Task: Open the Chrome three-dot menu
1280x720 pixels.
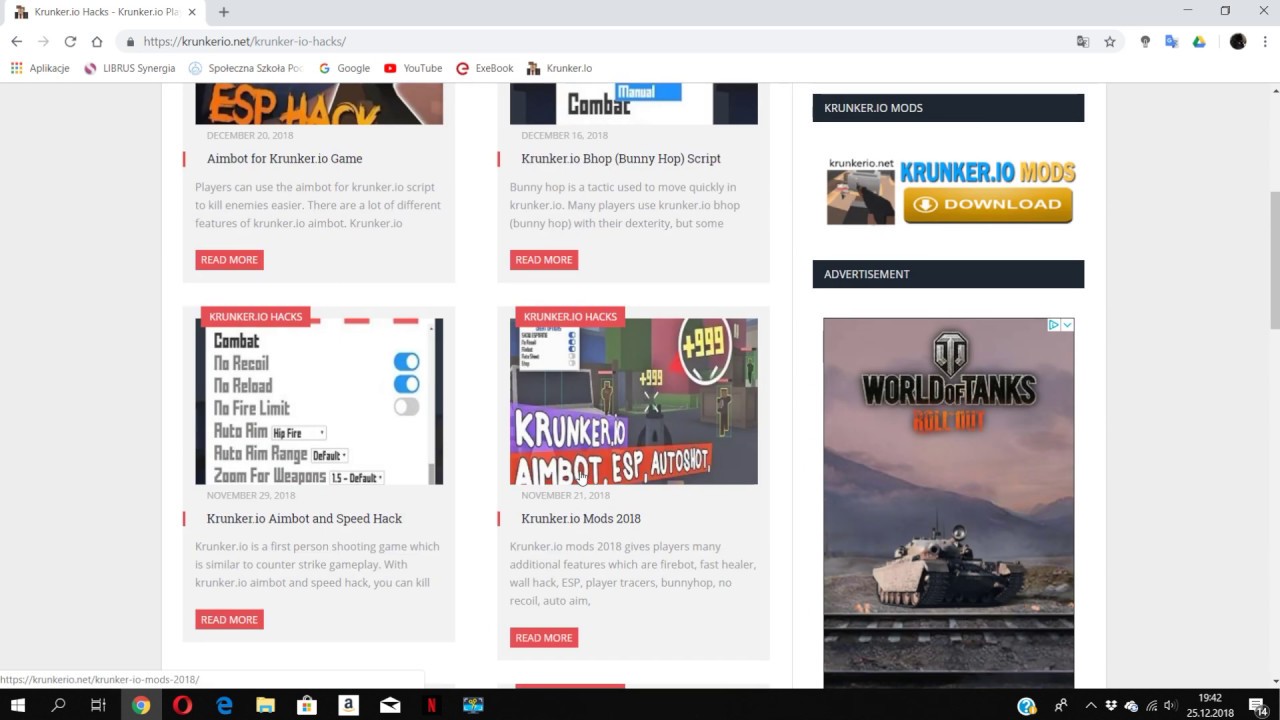Action: coord(1265,42)
